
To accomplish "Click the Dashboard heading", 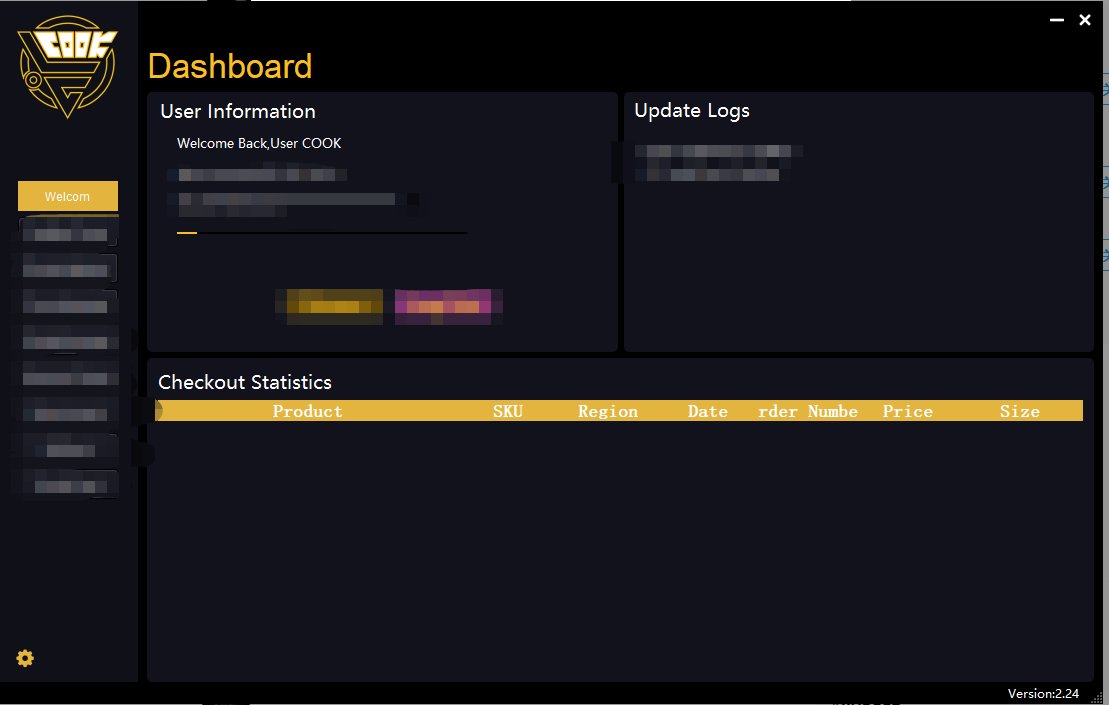I will coord(230,66).
